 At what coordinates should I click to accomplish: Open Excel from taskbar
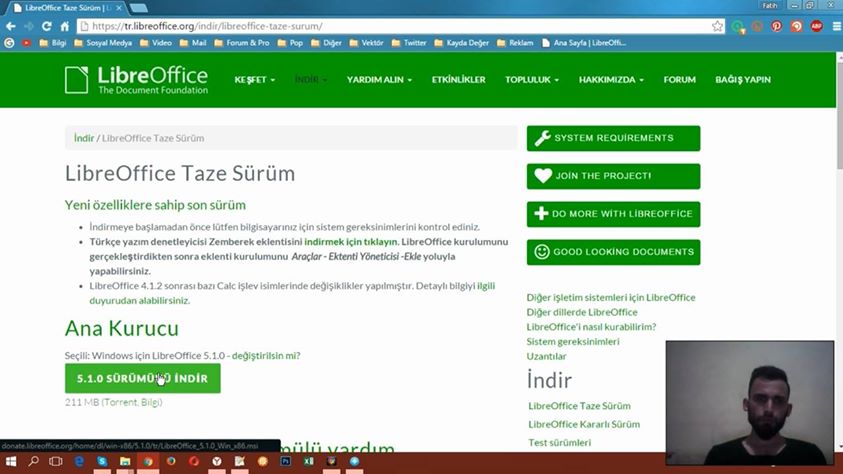tap(309, 462)
